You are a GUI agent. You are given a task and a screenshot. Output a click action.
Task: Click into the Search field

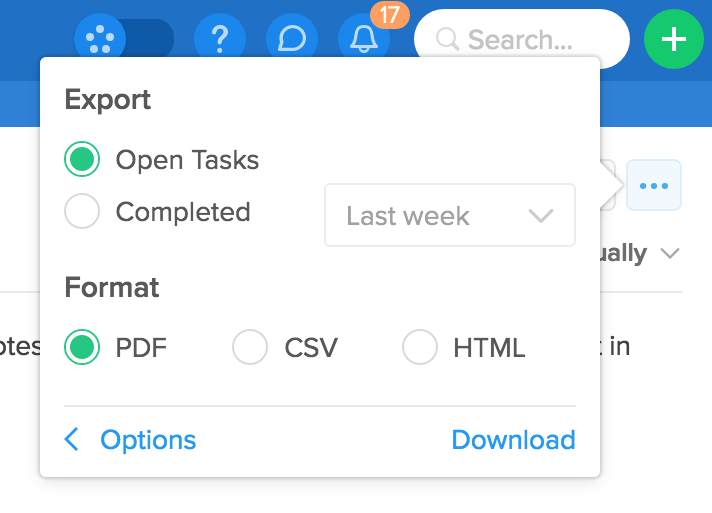tap(522, 39)
